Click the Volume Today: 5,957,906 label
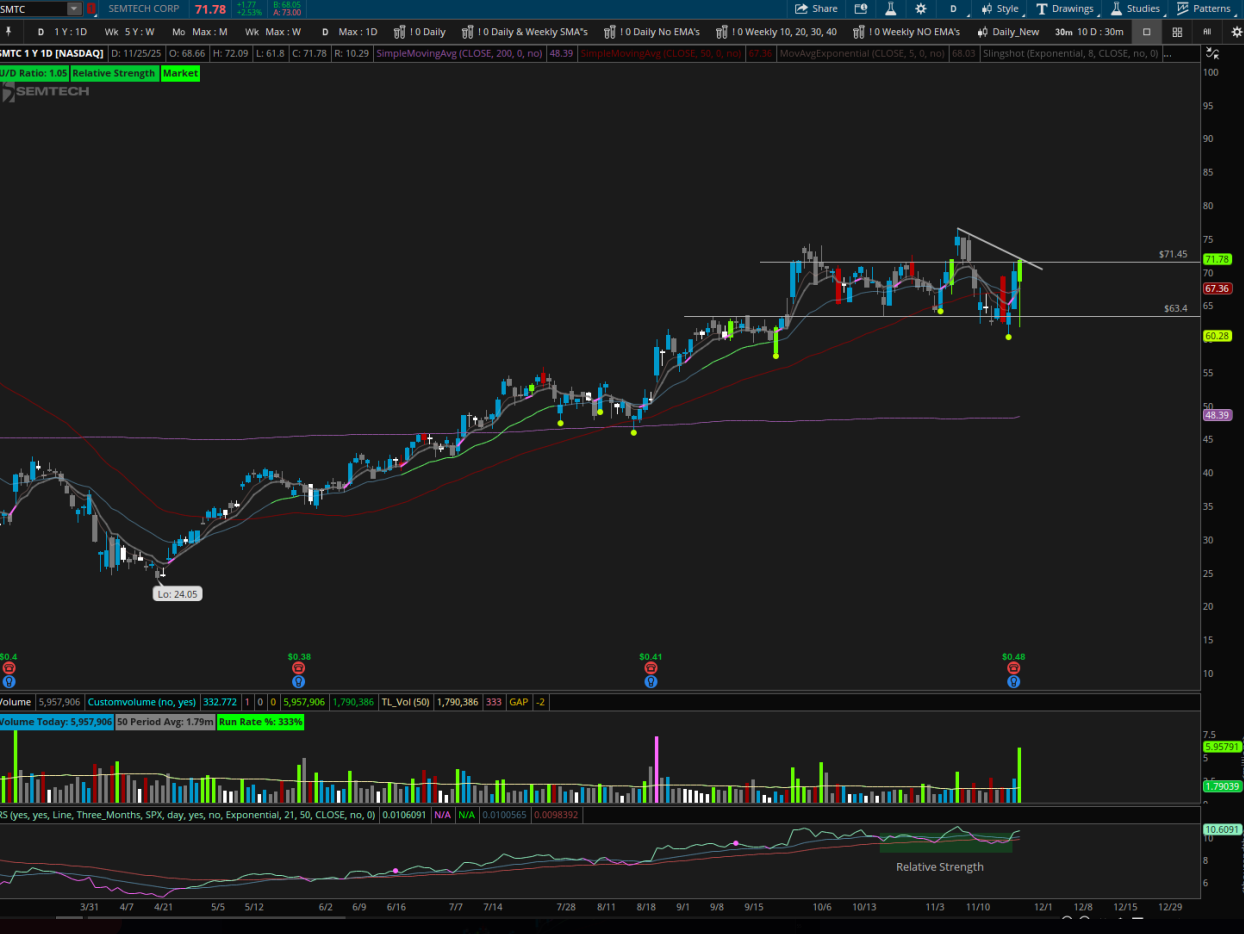 [56, 721]
